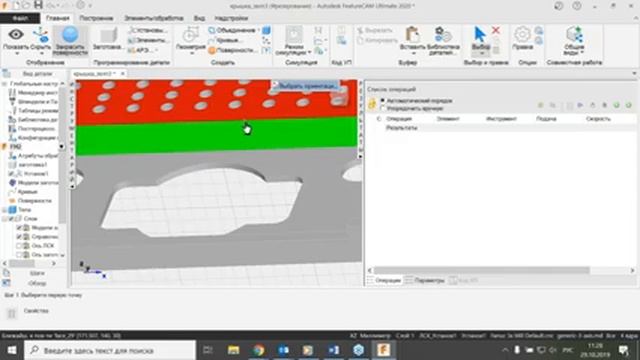Click the Скорость column header
Screen dimensions: 640x360
(x=598, y=119)
